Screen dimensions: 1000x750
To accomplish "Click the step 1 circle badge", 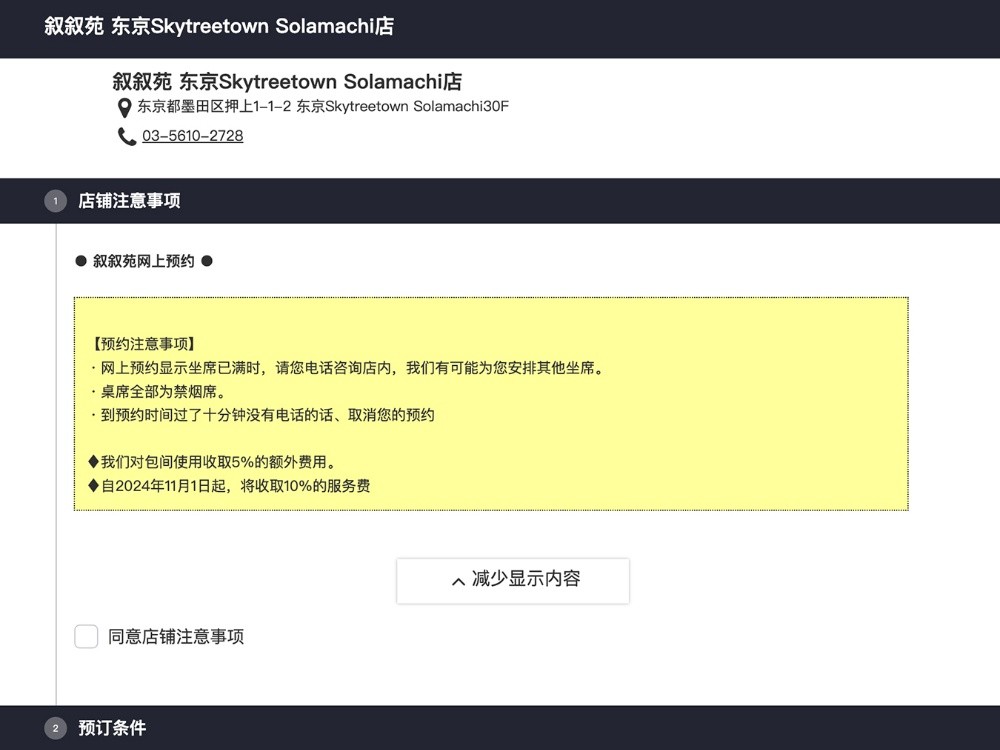I will [55, 201].
